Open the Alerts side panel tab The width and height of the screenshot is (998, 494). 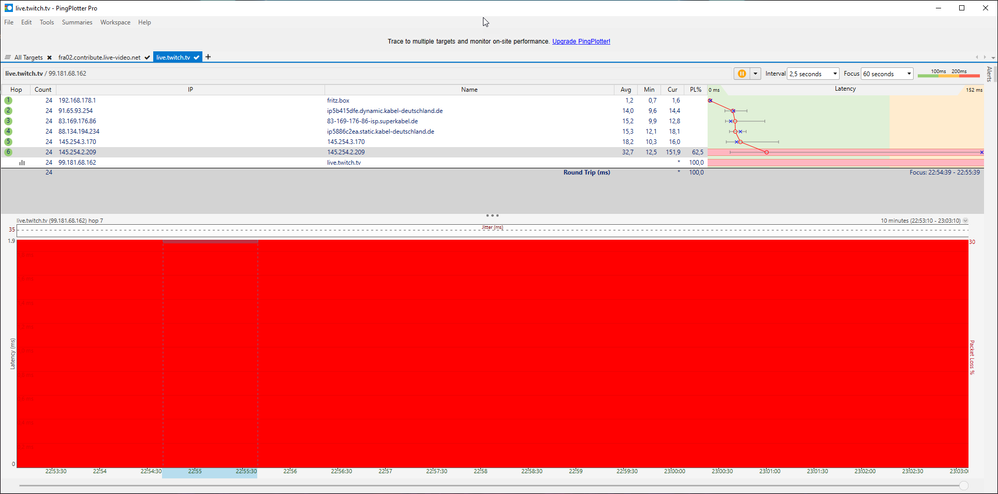pos(990,74)
